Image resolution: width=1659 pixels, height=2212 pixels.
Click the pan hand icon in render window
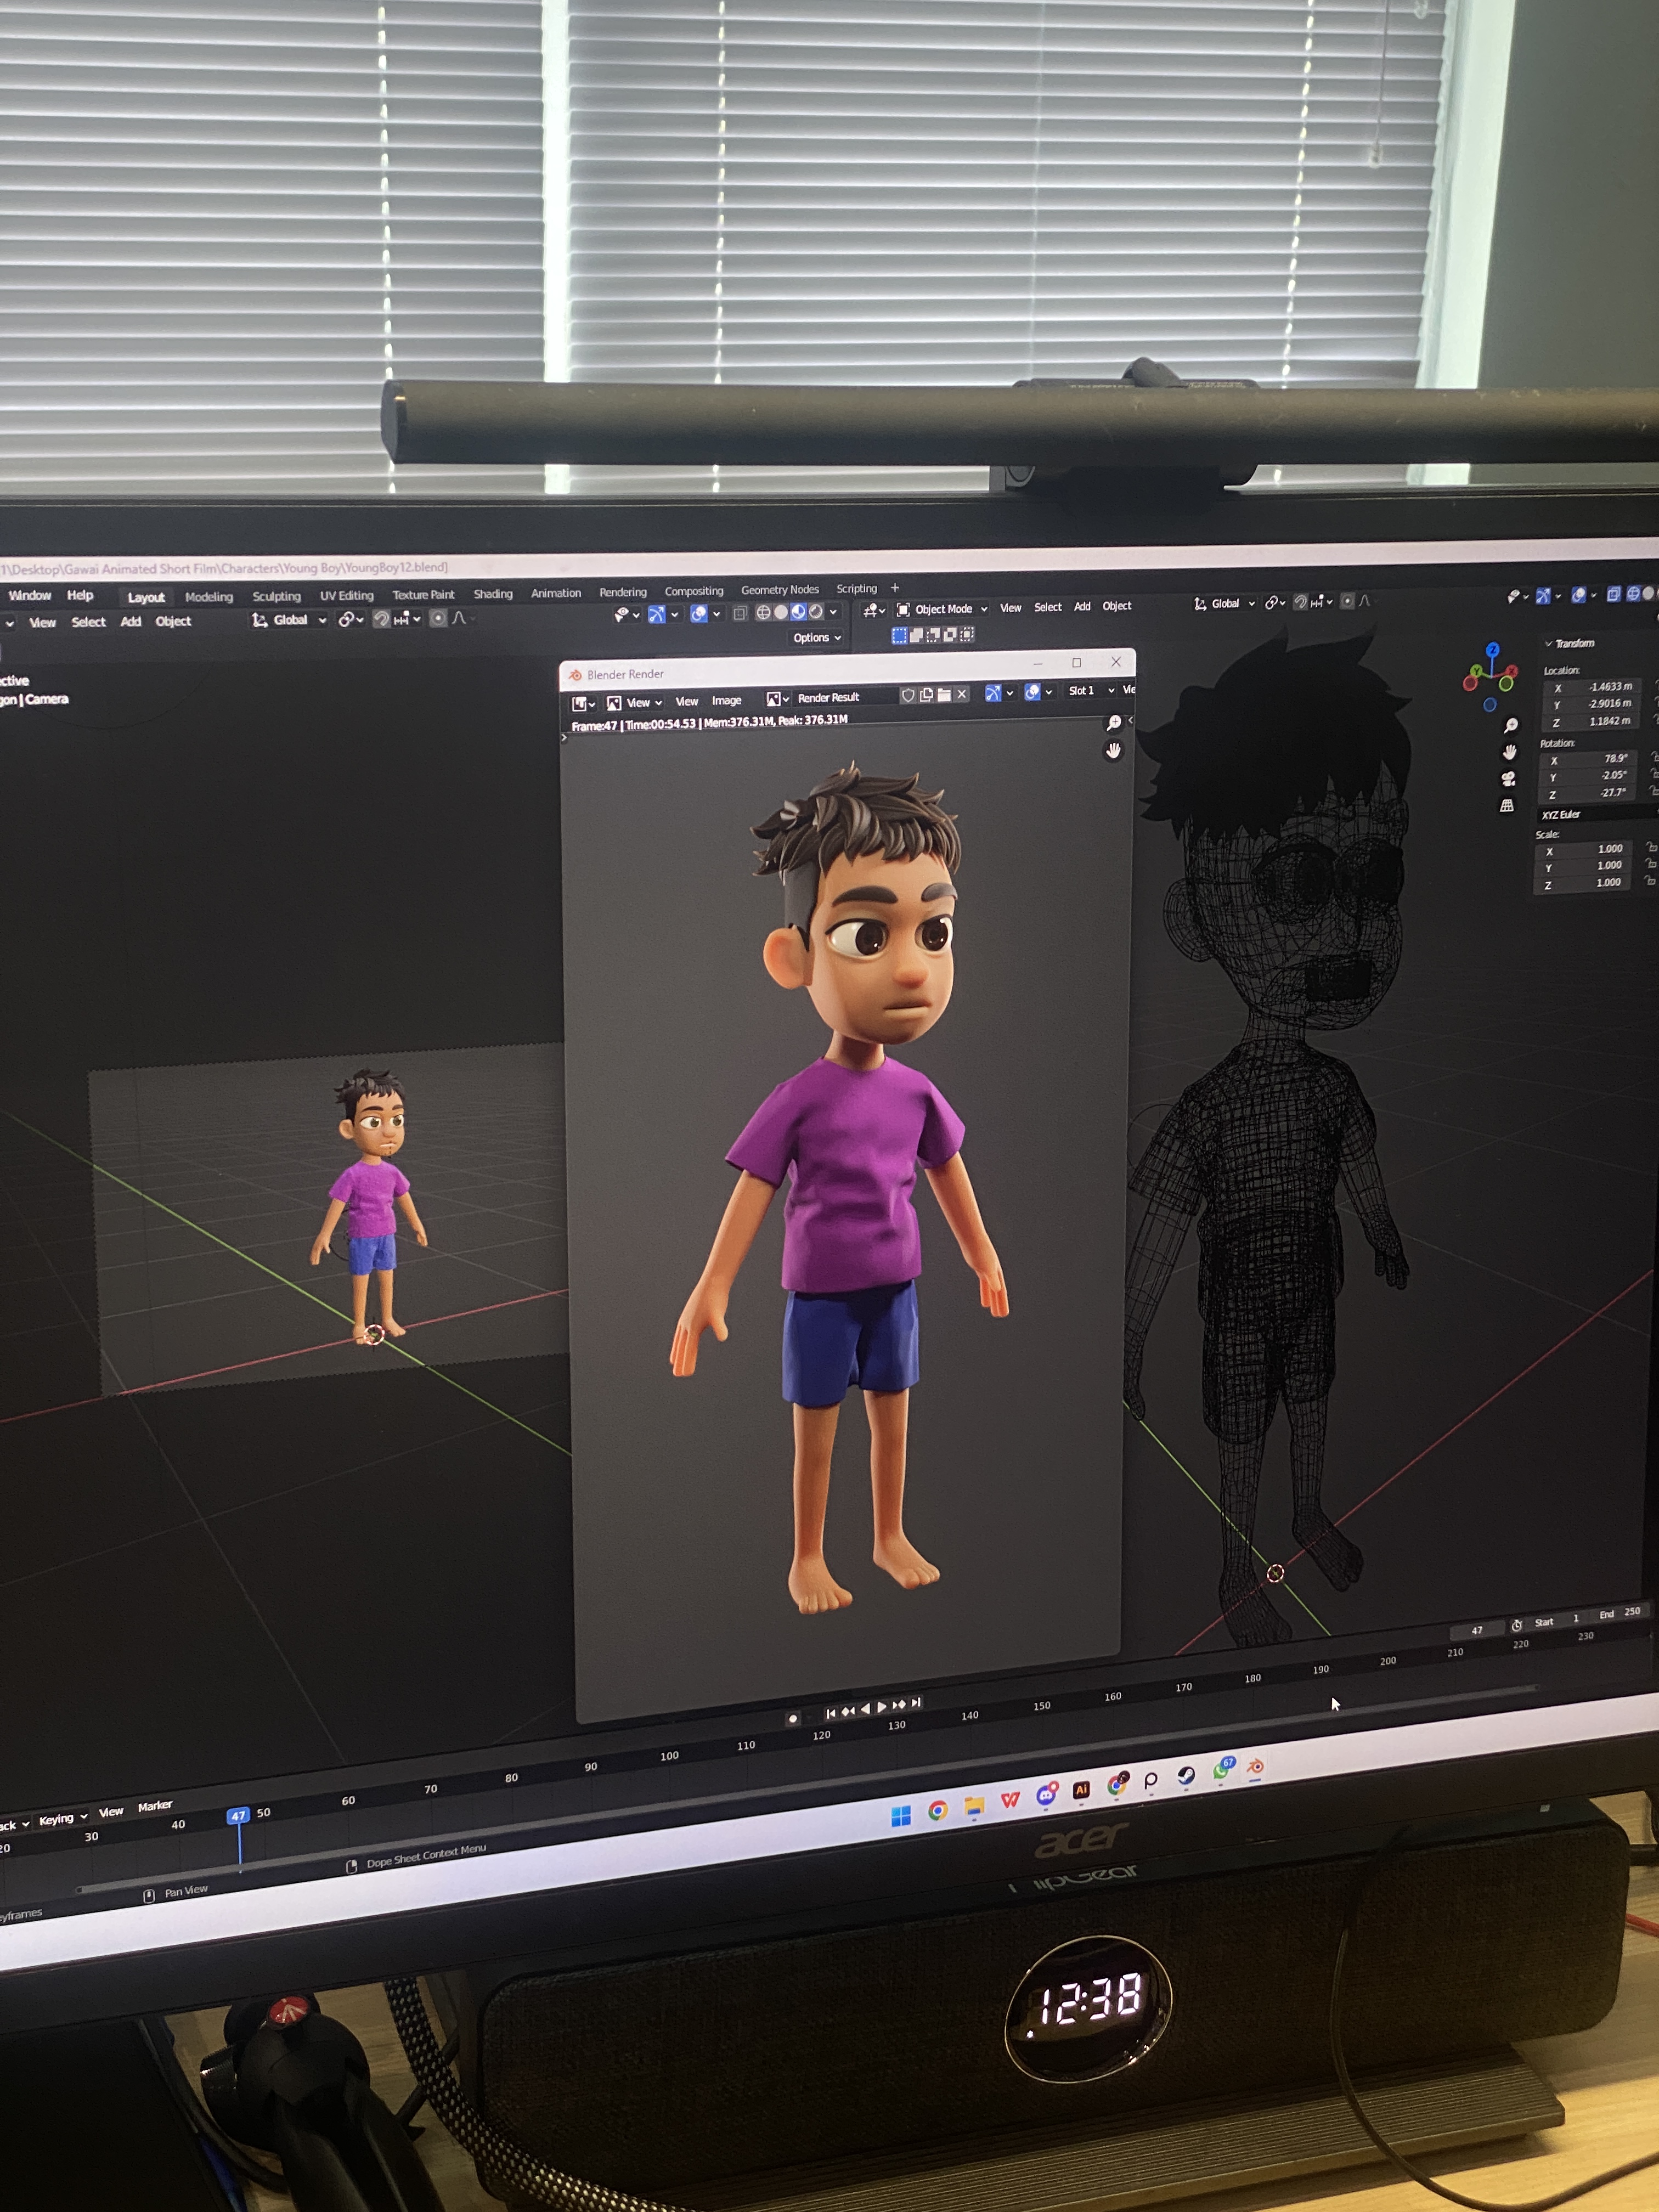click(x=1113, y=751)
